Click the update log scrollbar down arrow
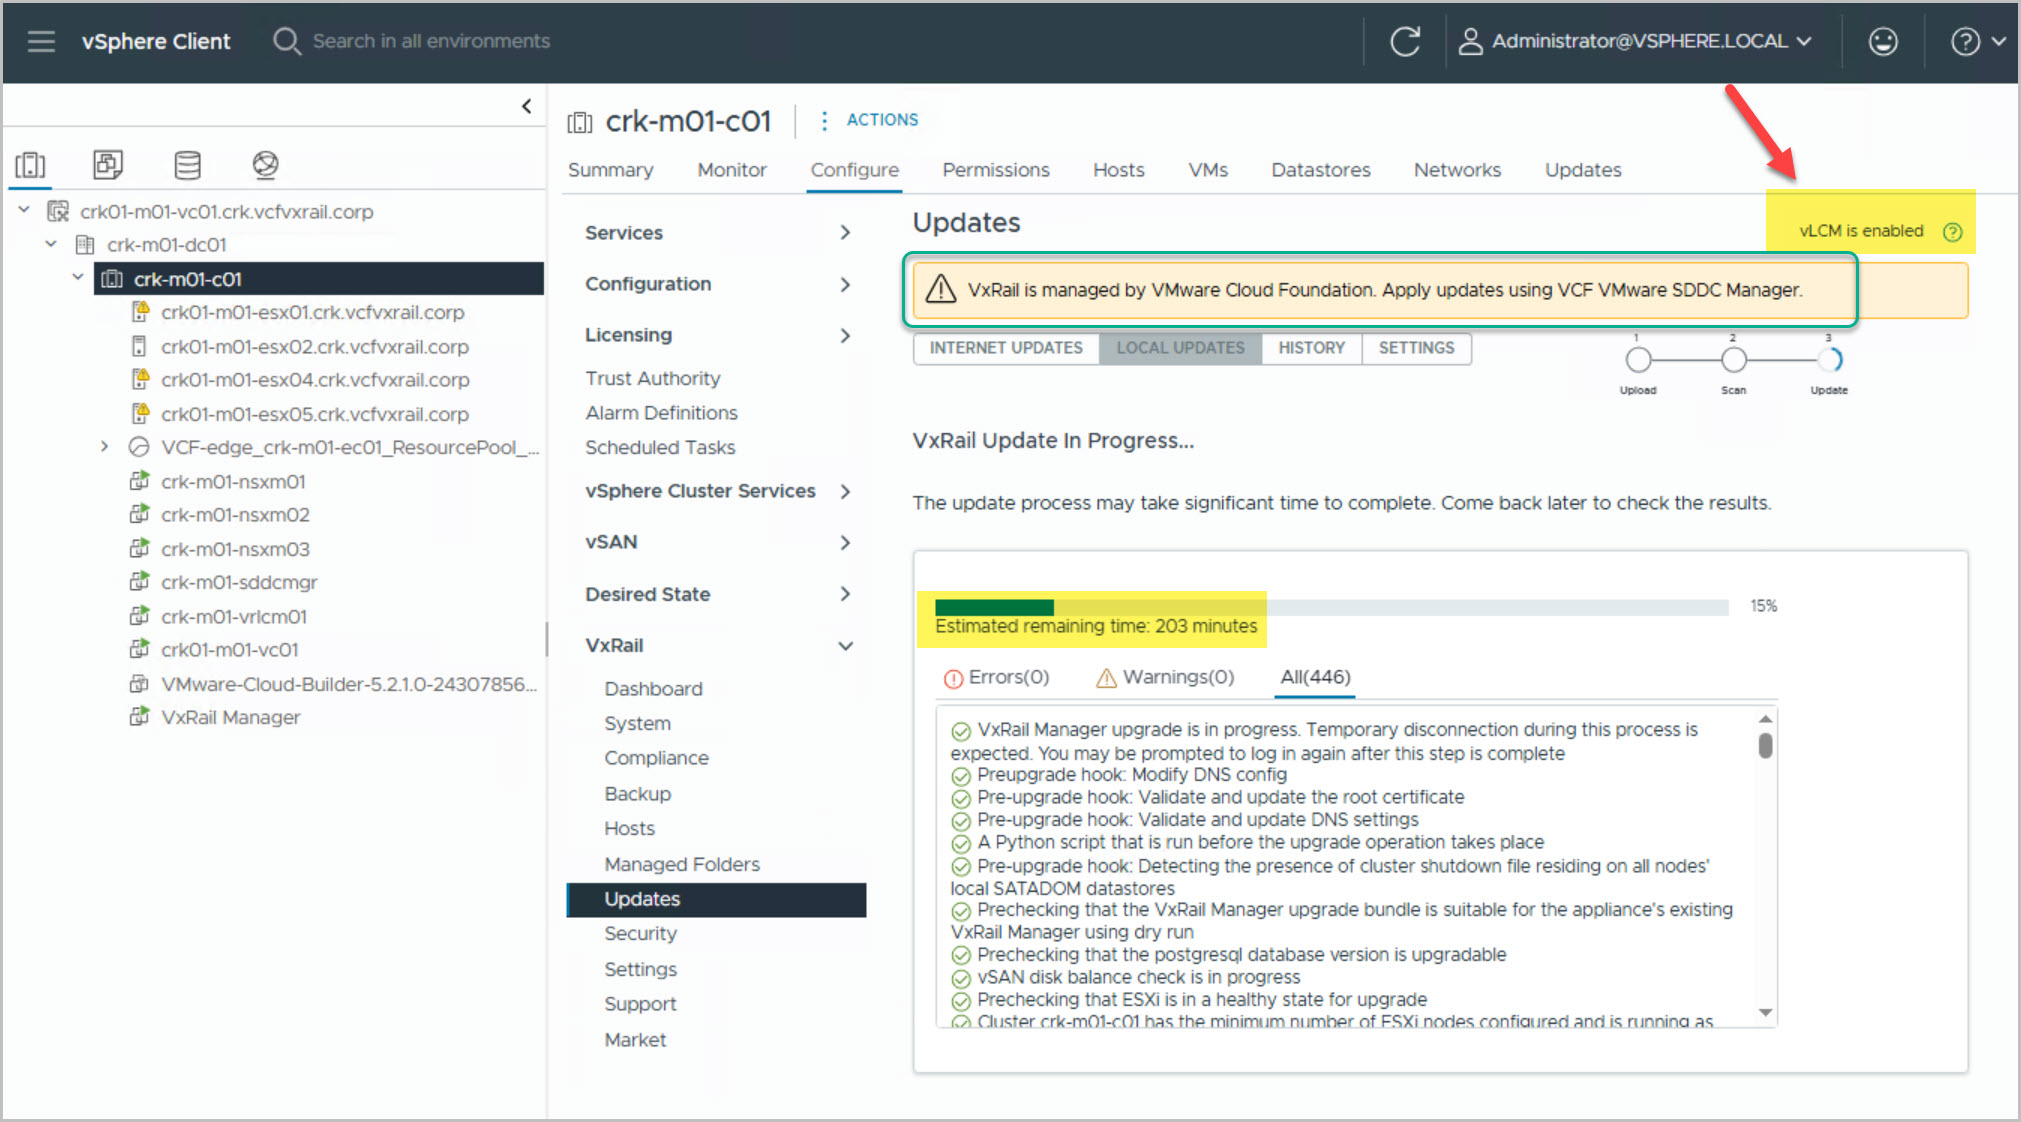The width and height of the screenshot is (2021, 1122). pyautogui.click(x=1765, y=1013)
